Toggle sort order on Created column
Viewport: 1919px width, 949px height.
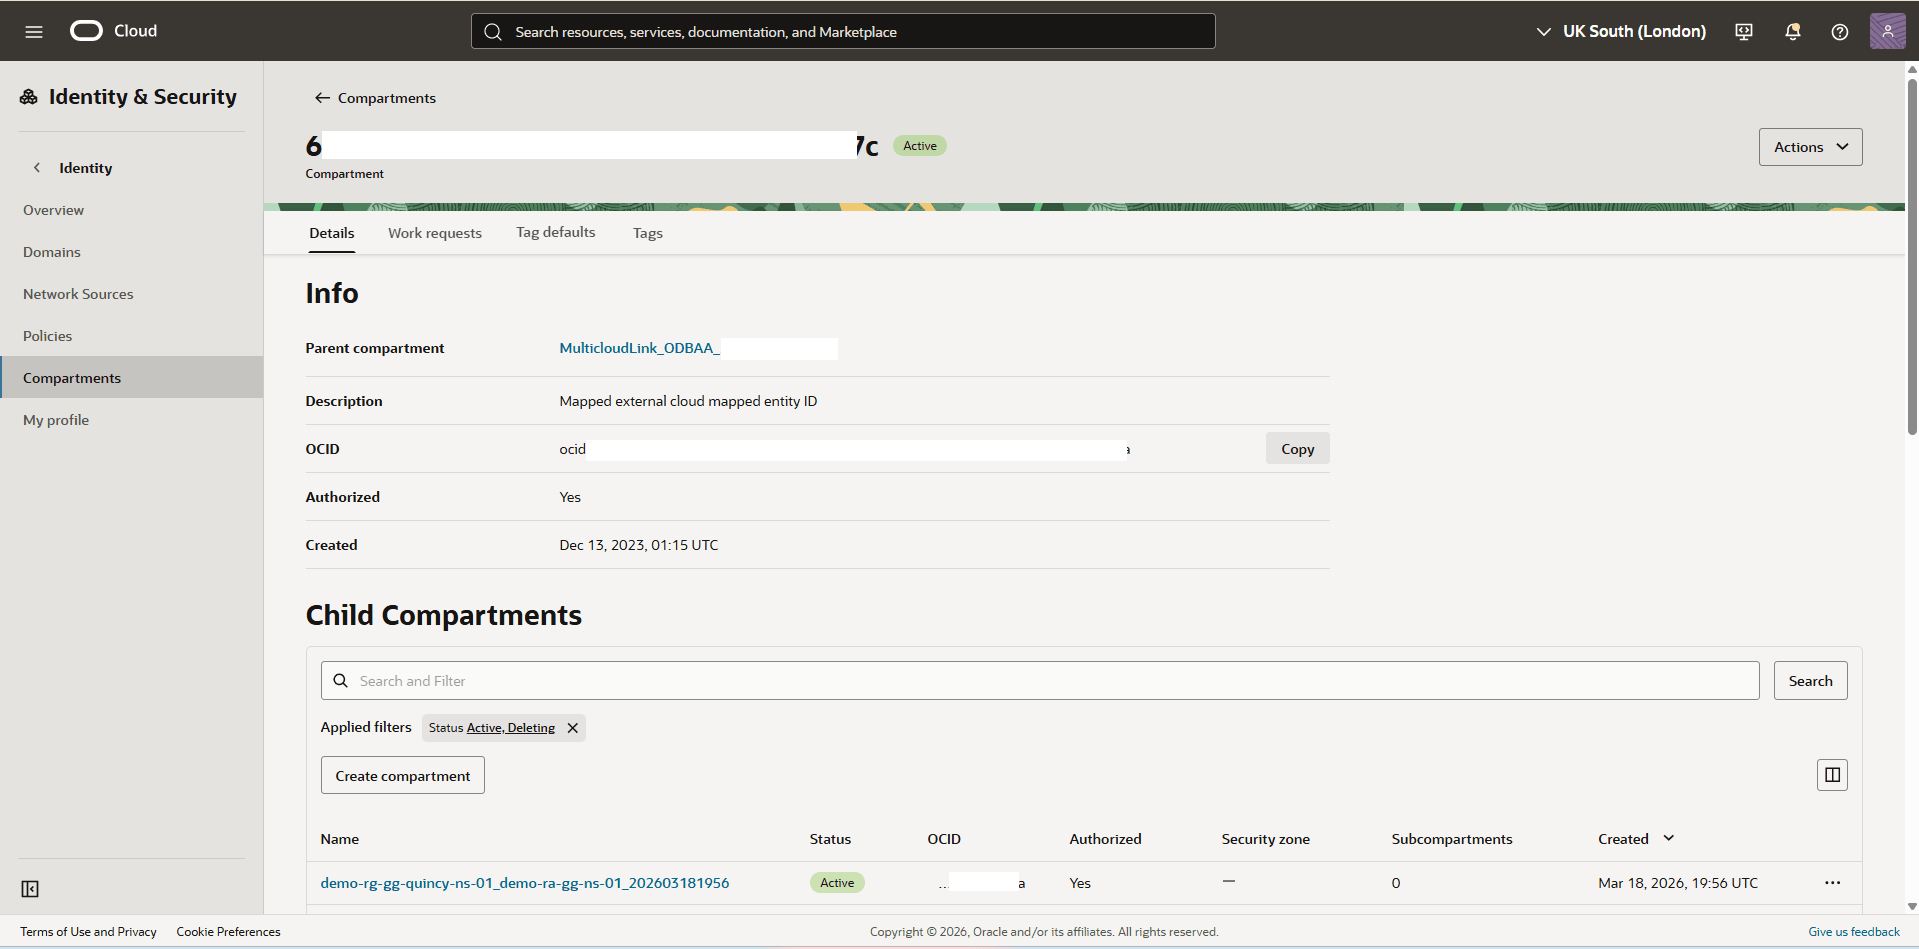click(1668, 838)
